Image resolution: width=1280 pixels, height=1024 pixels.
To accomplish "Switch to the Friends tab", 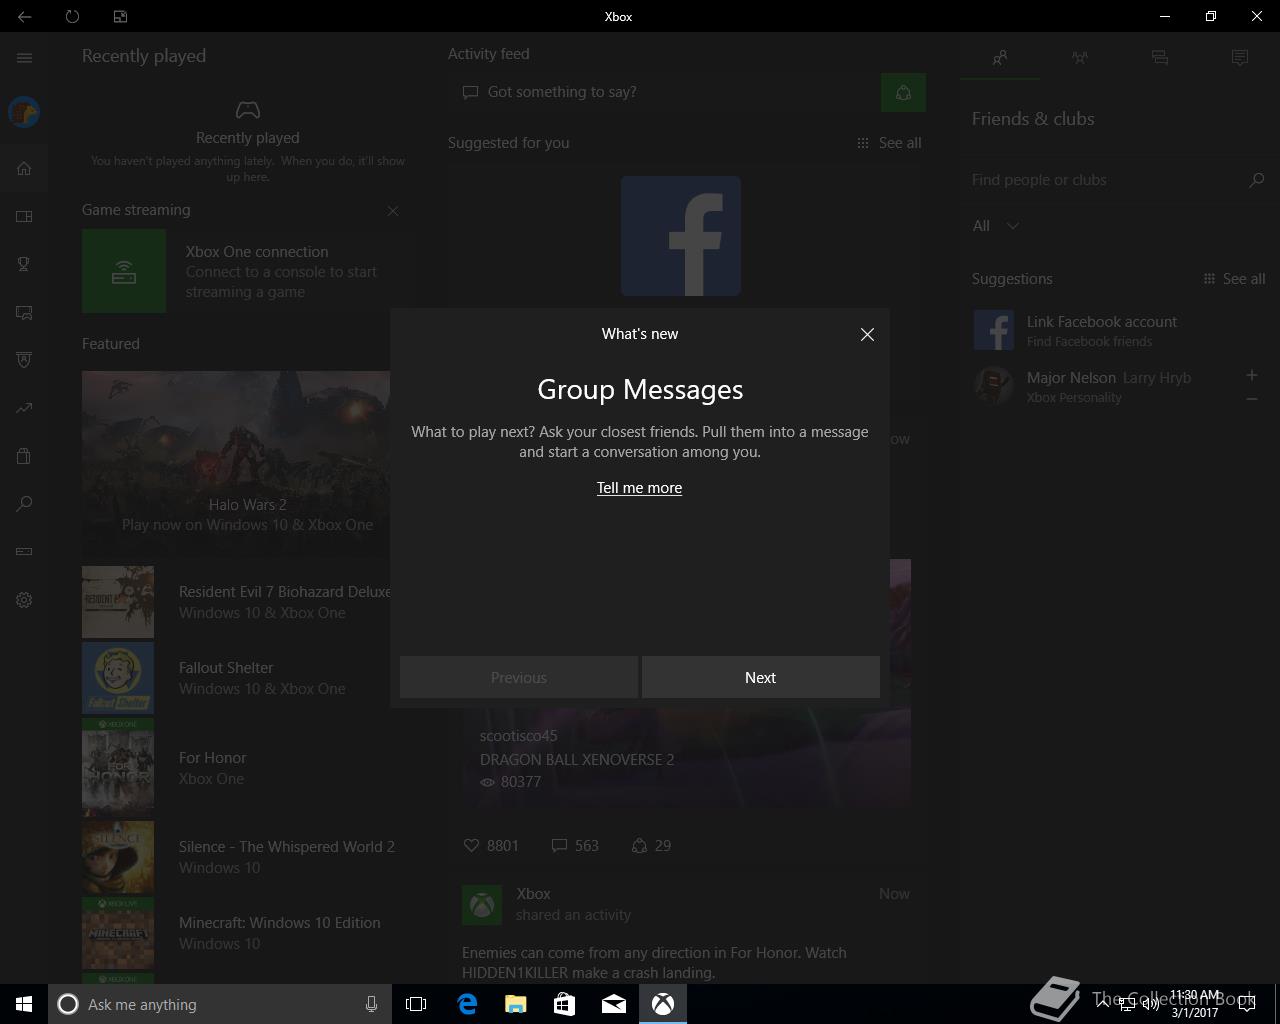I will (1000, 58).
